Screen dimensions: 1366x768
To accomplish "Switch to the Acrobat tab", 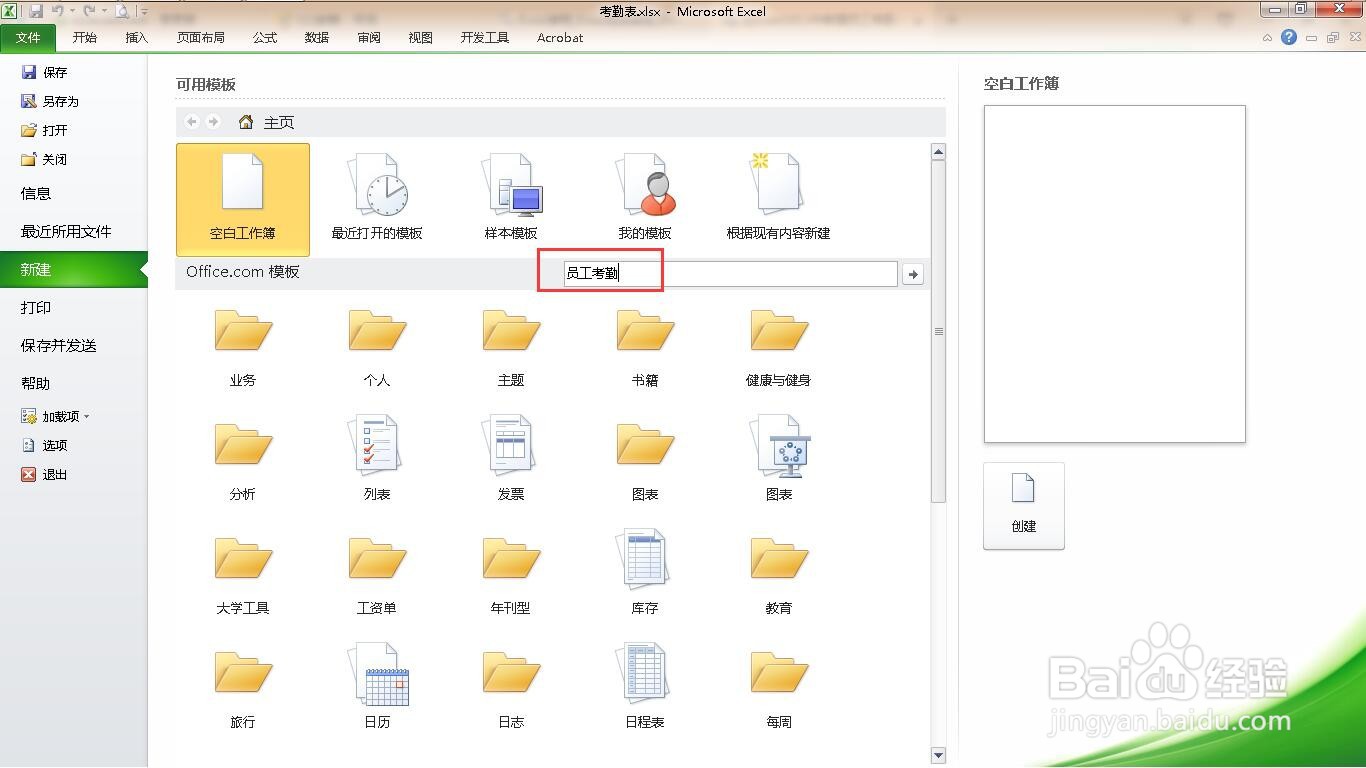I will point(560,38).
